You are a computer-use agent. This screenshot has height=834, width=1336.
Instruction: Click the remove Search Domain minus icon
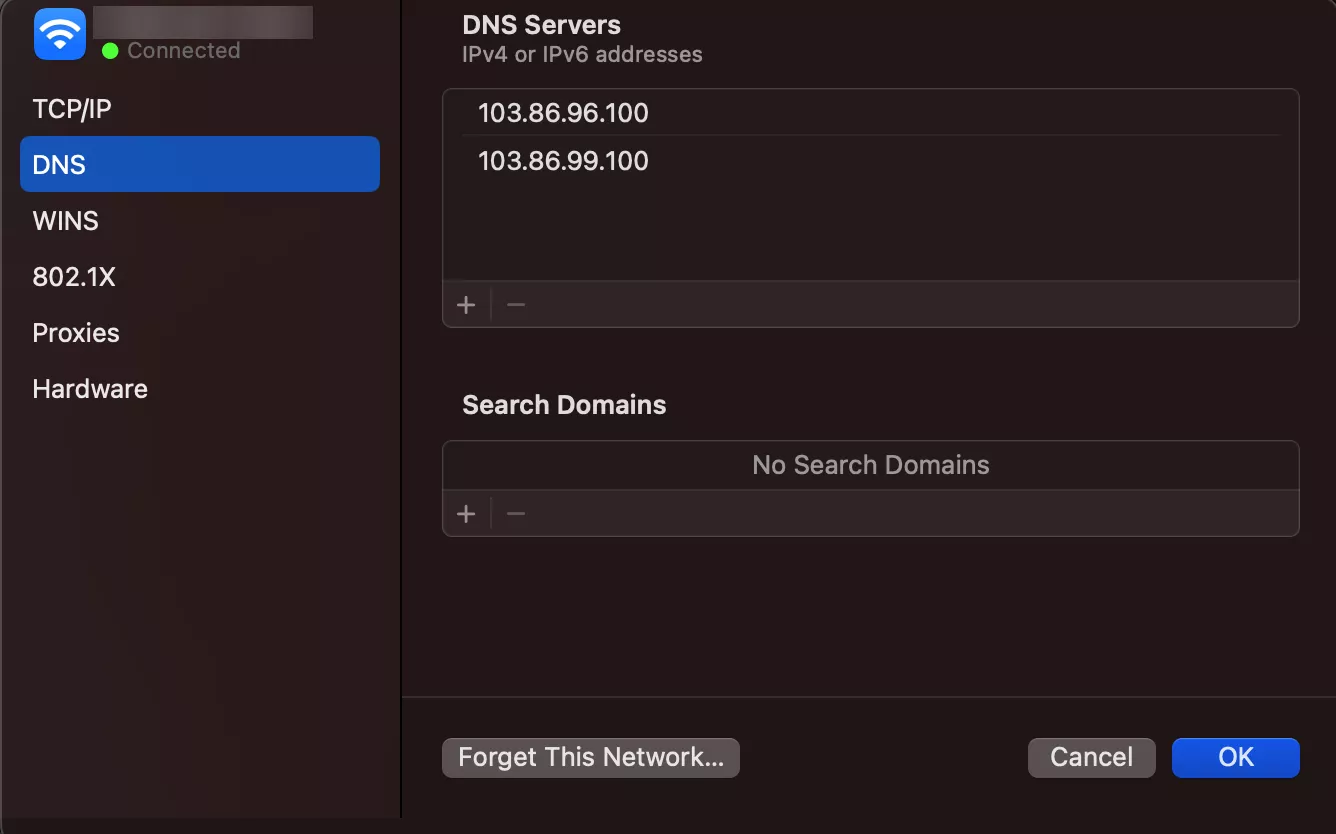[515, 513]
